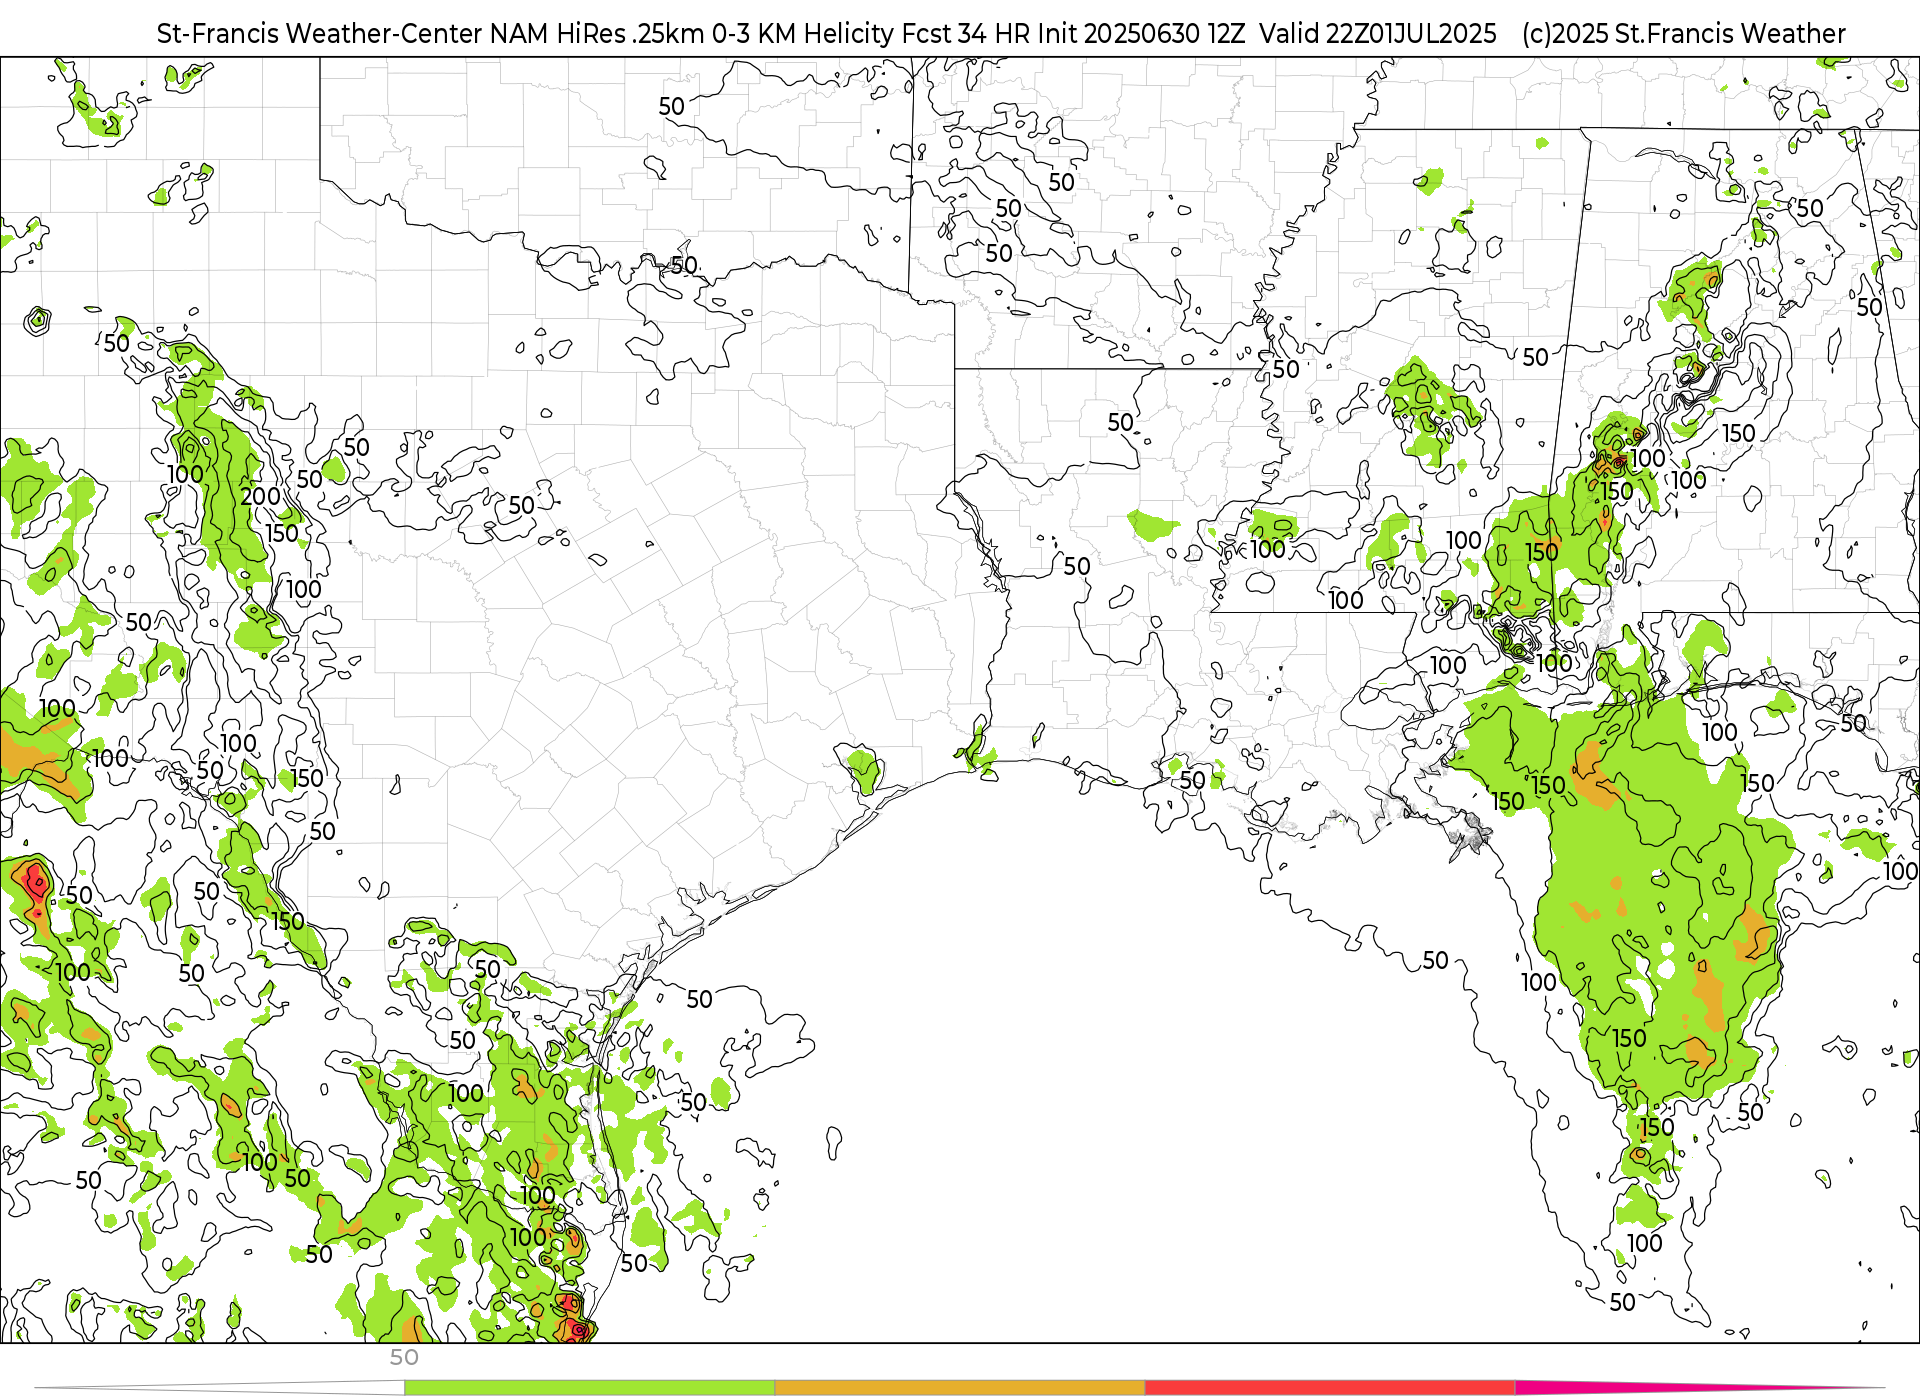The image size is (1920, 1400).
Task: Click the green segment of the color bar
Action: pos(589,1388)
